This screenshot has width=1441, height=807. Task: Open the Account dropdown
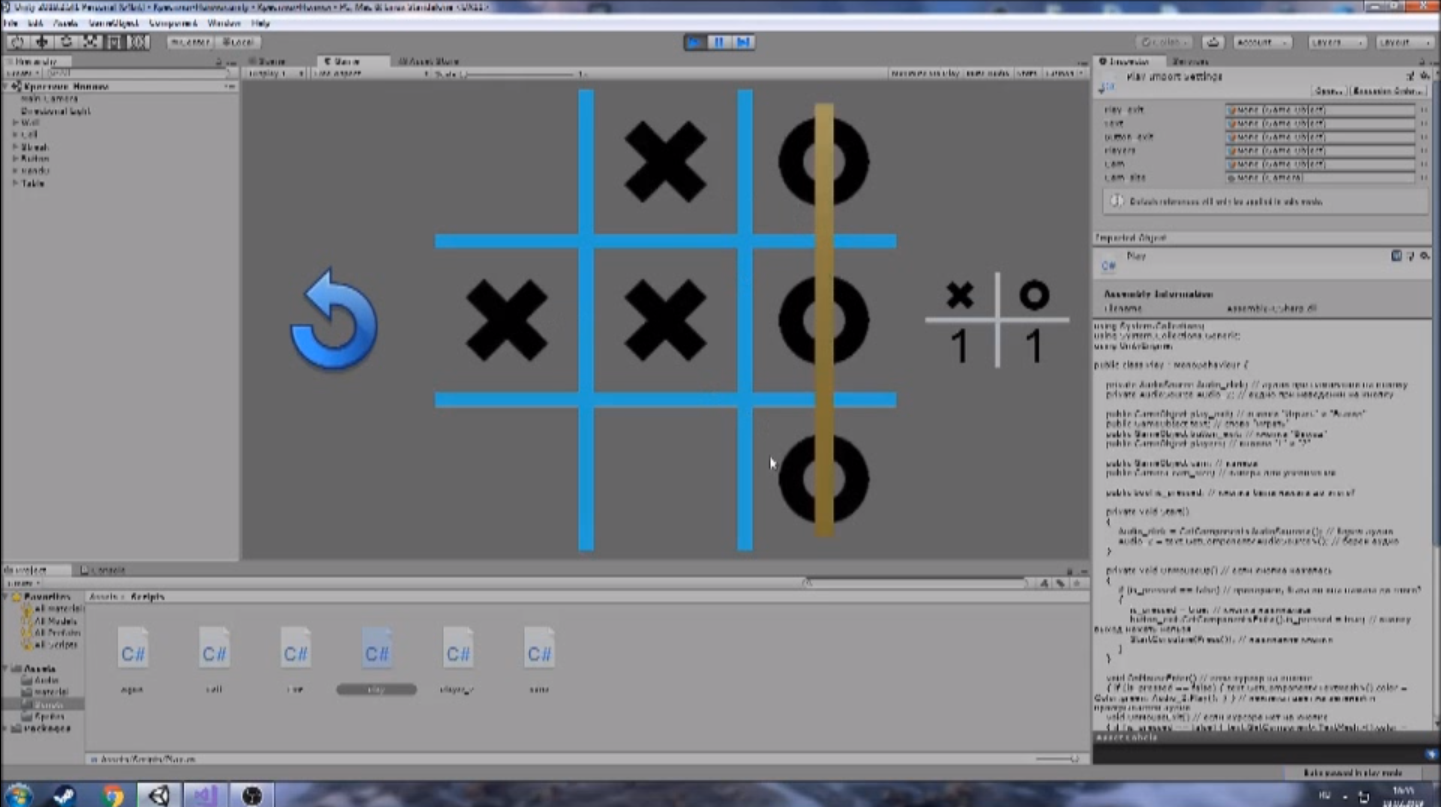point(1262,42)
